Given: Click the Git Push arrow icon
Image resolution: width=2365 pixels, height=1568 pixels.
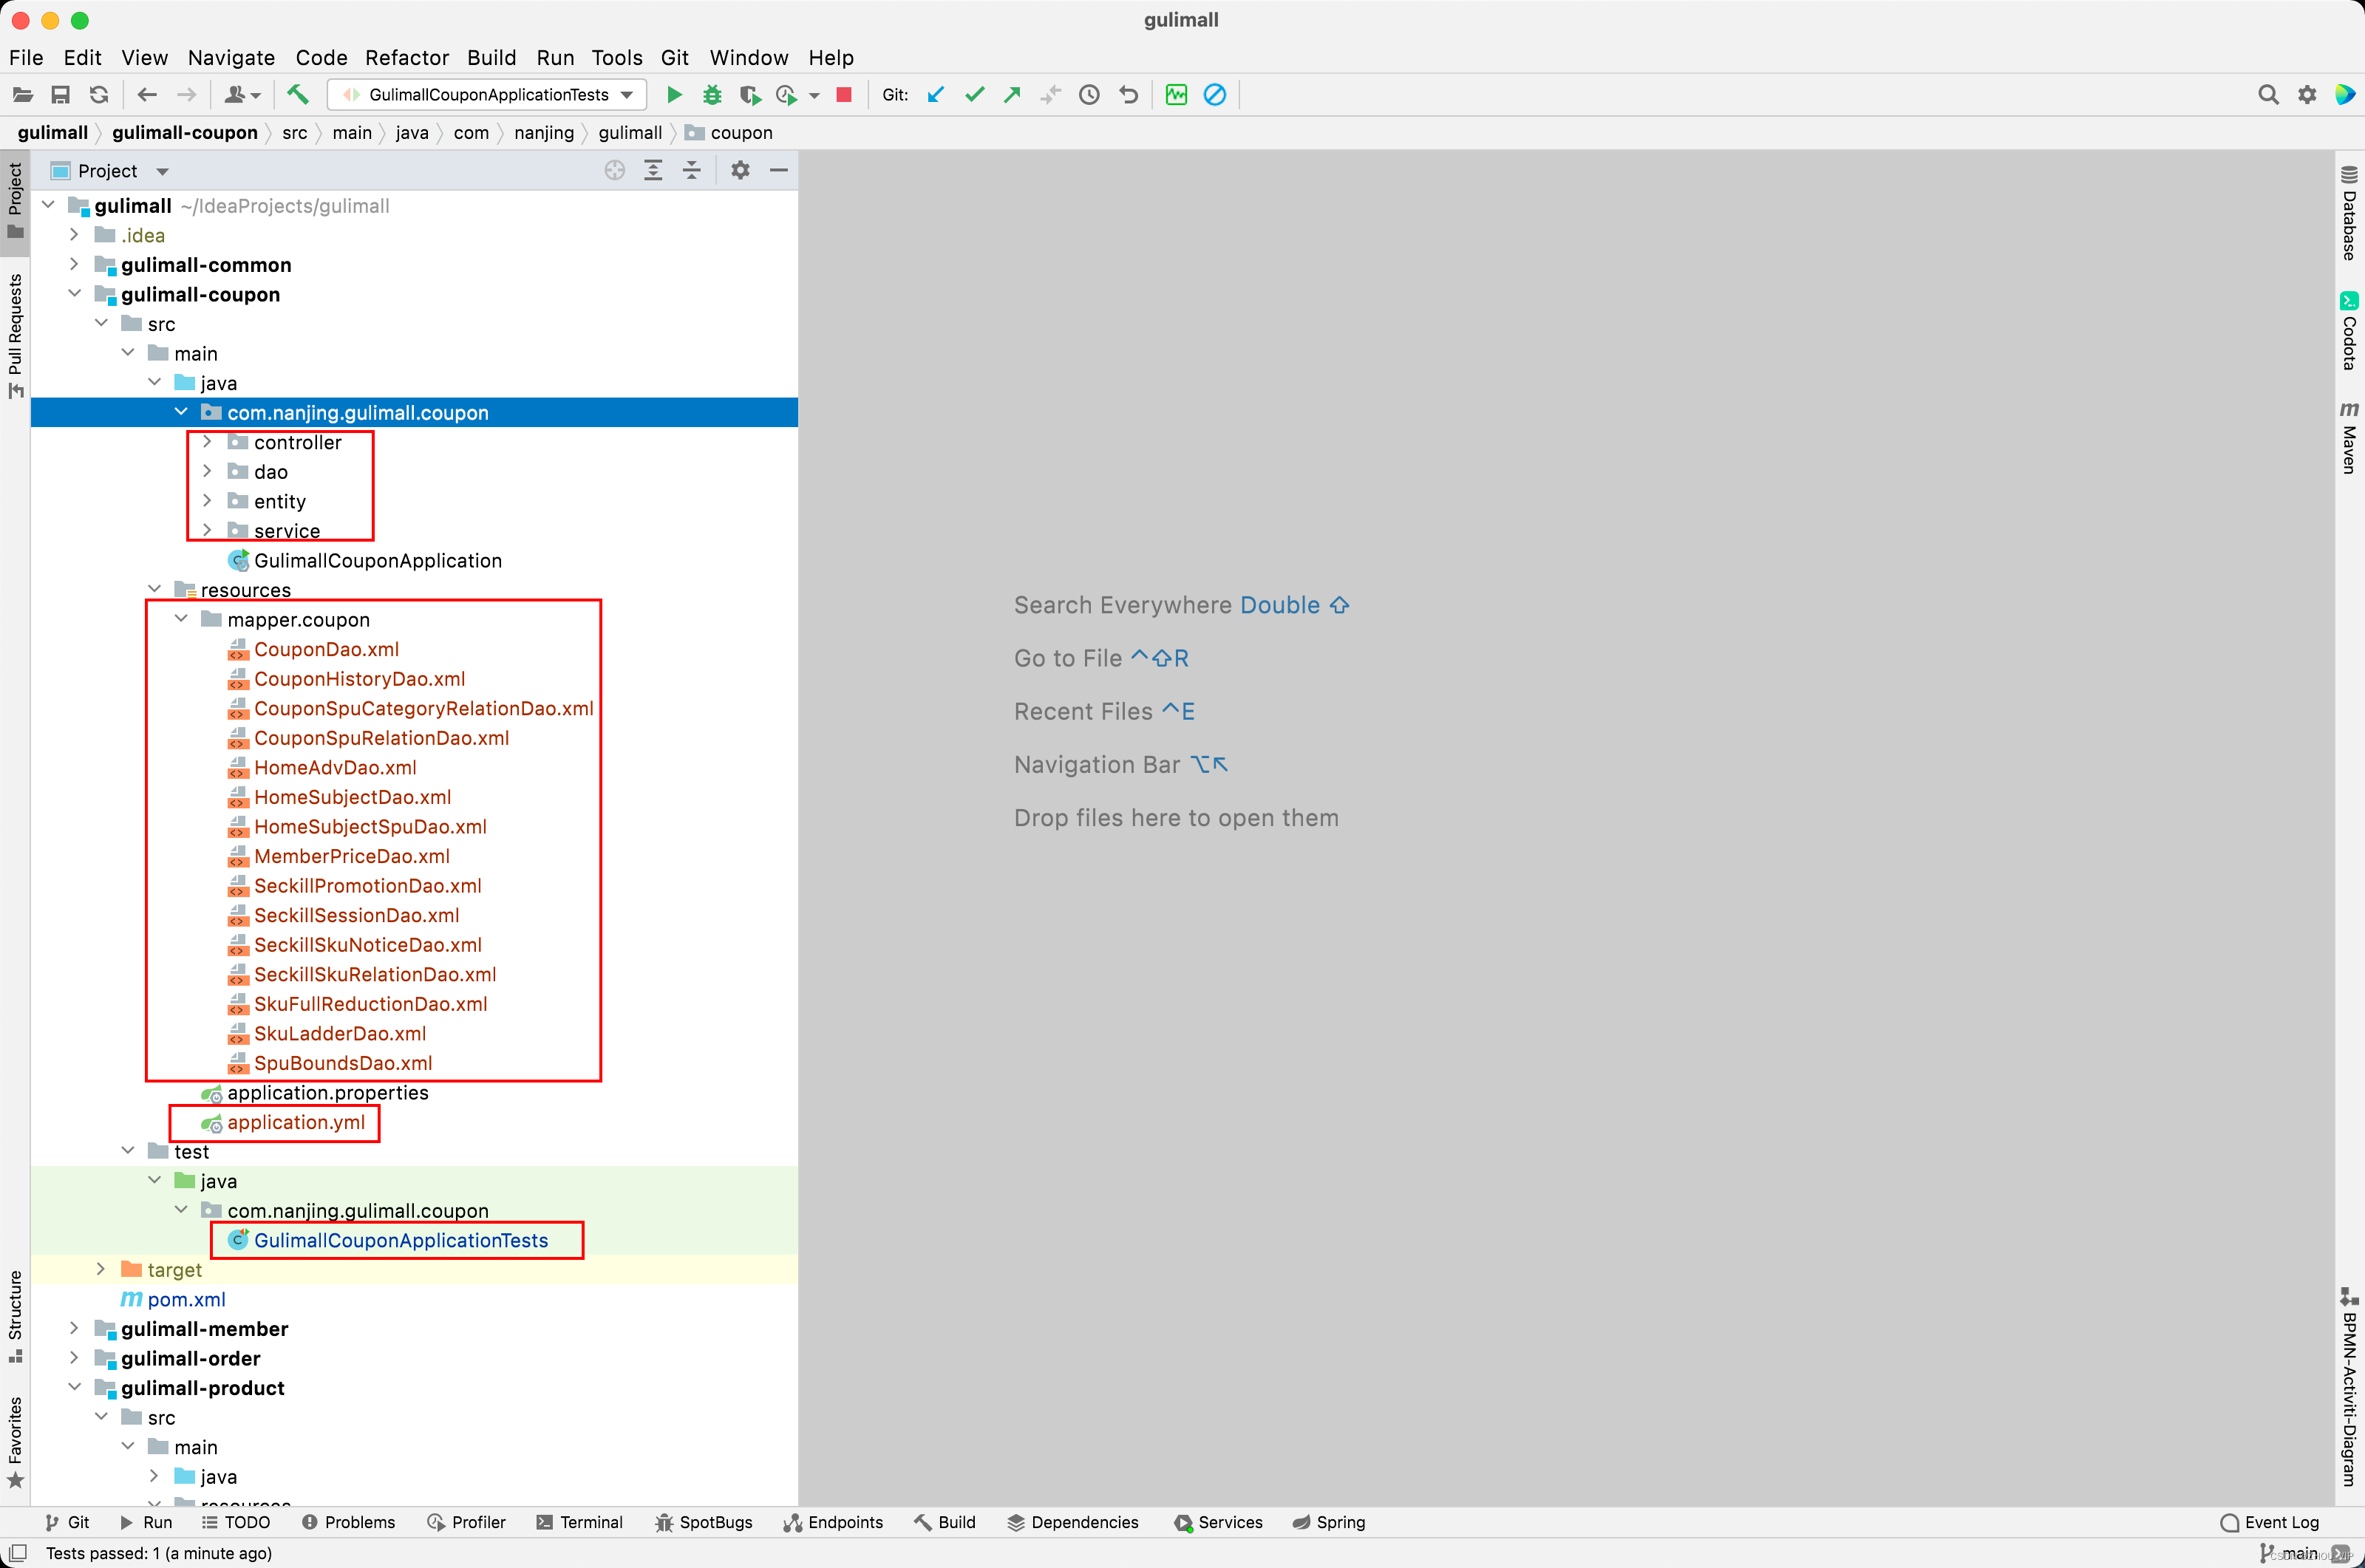Looking at the screenshot, I should [1012, 95].
